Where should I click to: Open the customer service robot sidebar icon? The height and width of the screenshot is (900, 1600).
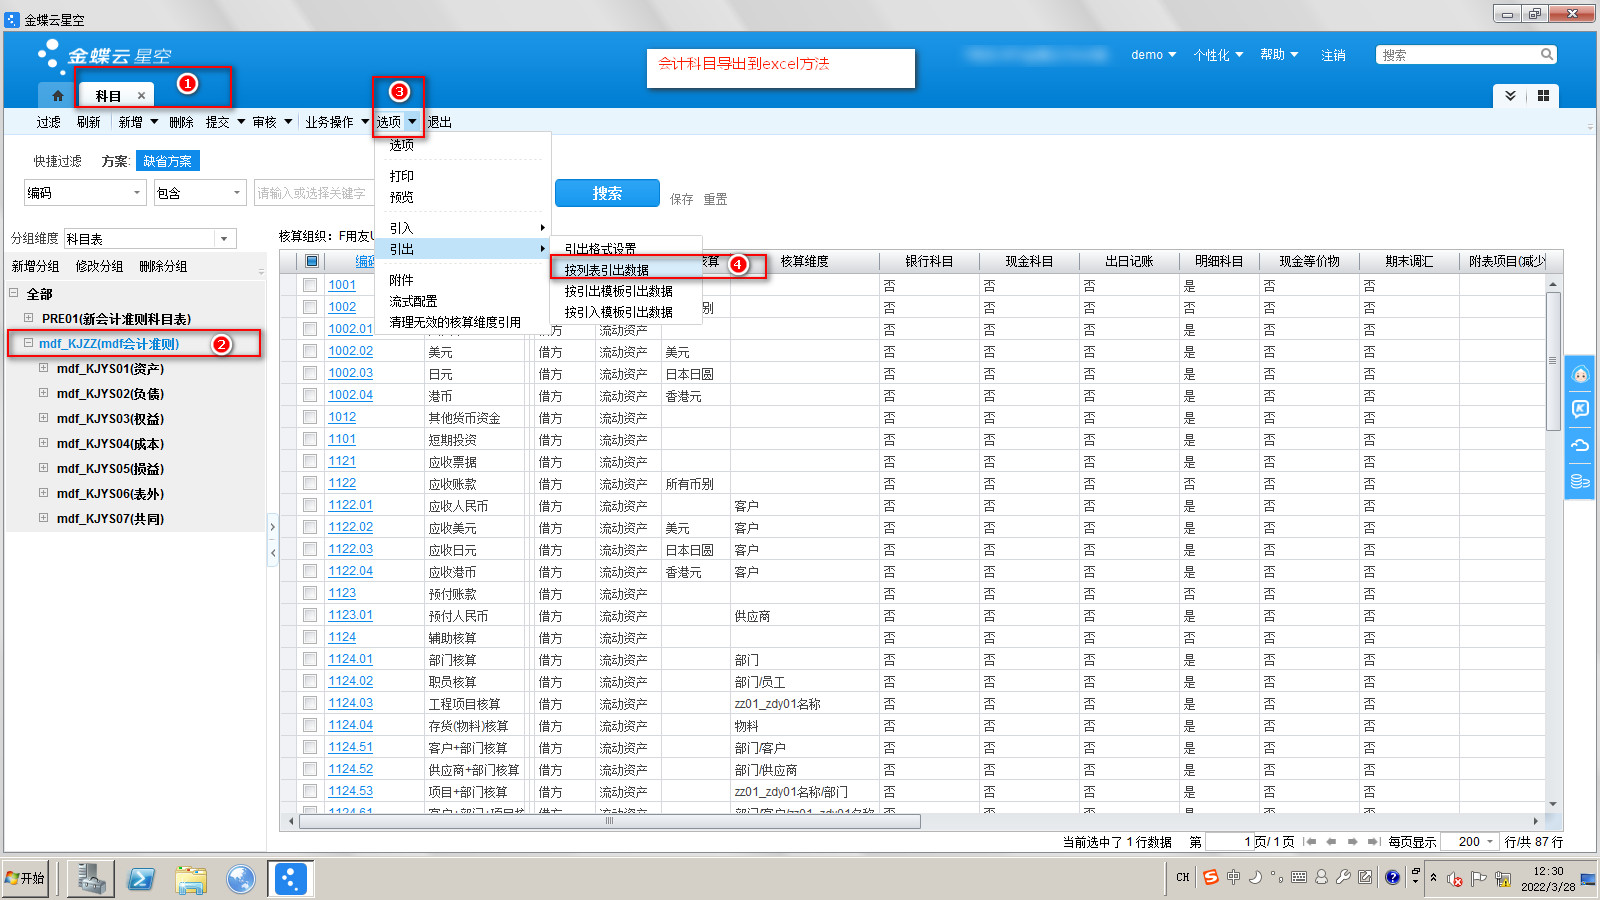point(1580,375)
